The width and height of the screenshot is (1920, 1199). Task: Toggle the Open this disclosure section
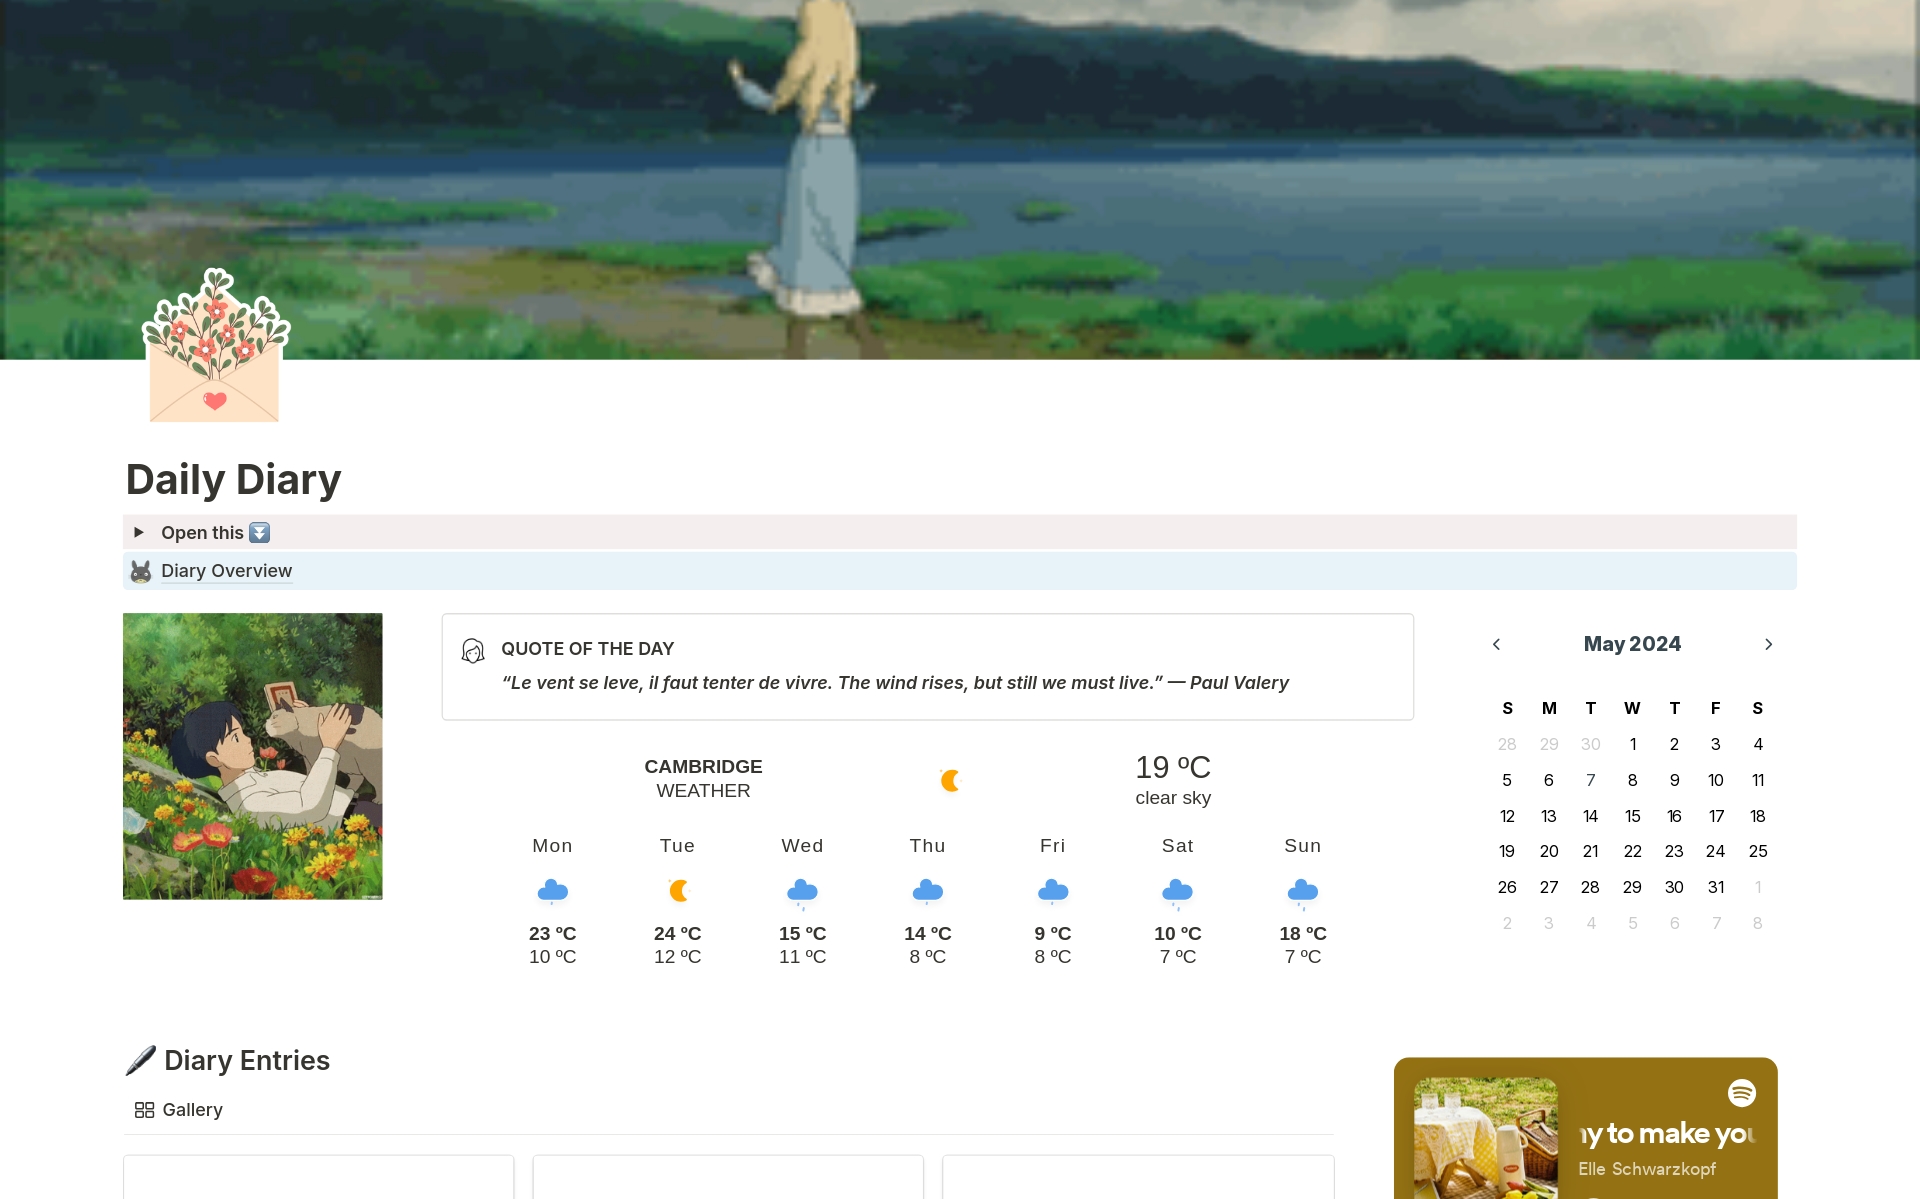[x=138, y=530]
